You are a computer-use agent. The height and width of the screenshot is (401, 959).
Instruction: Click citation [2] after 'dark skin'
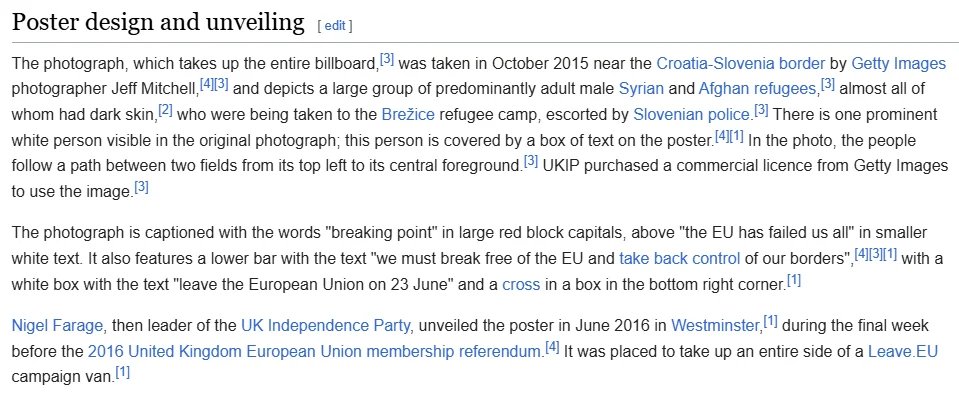(166, 111)
